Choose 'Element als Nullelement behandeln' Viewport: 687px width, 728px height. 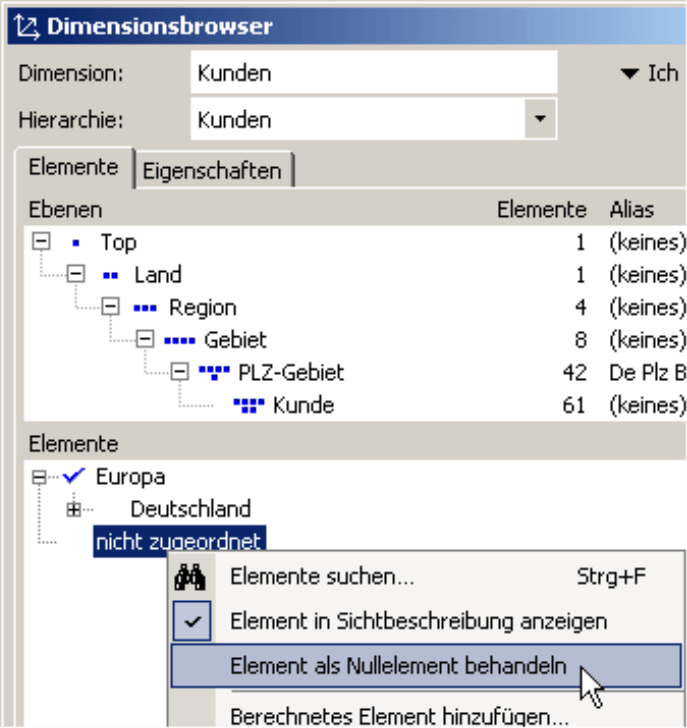pos(398,666)
